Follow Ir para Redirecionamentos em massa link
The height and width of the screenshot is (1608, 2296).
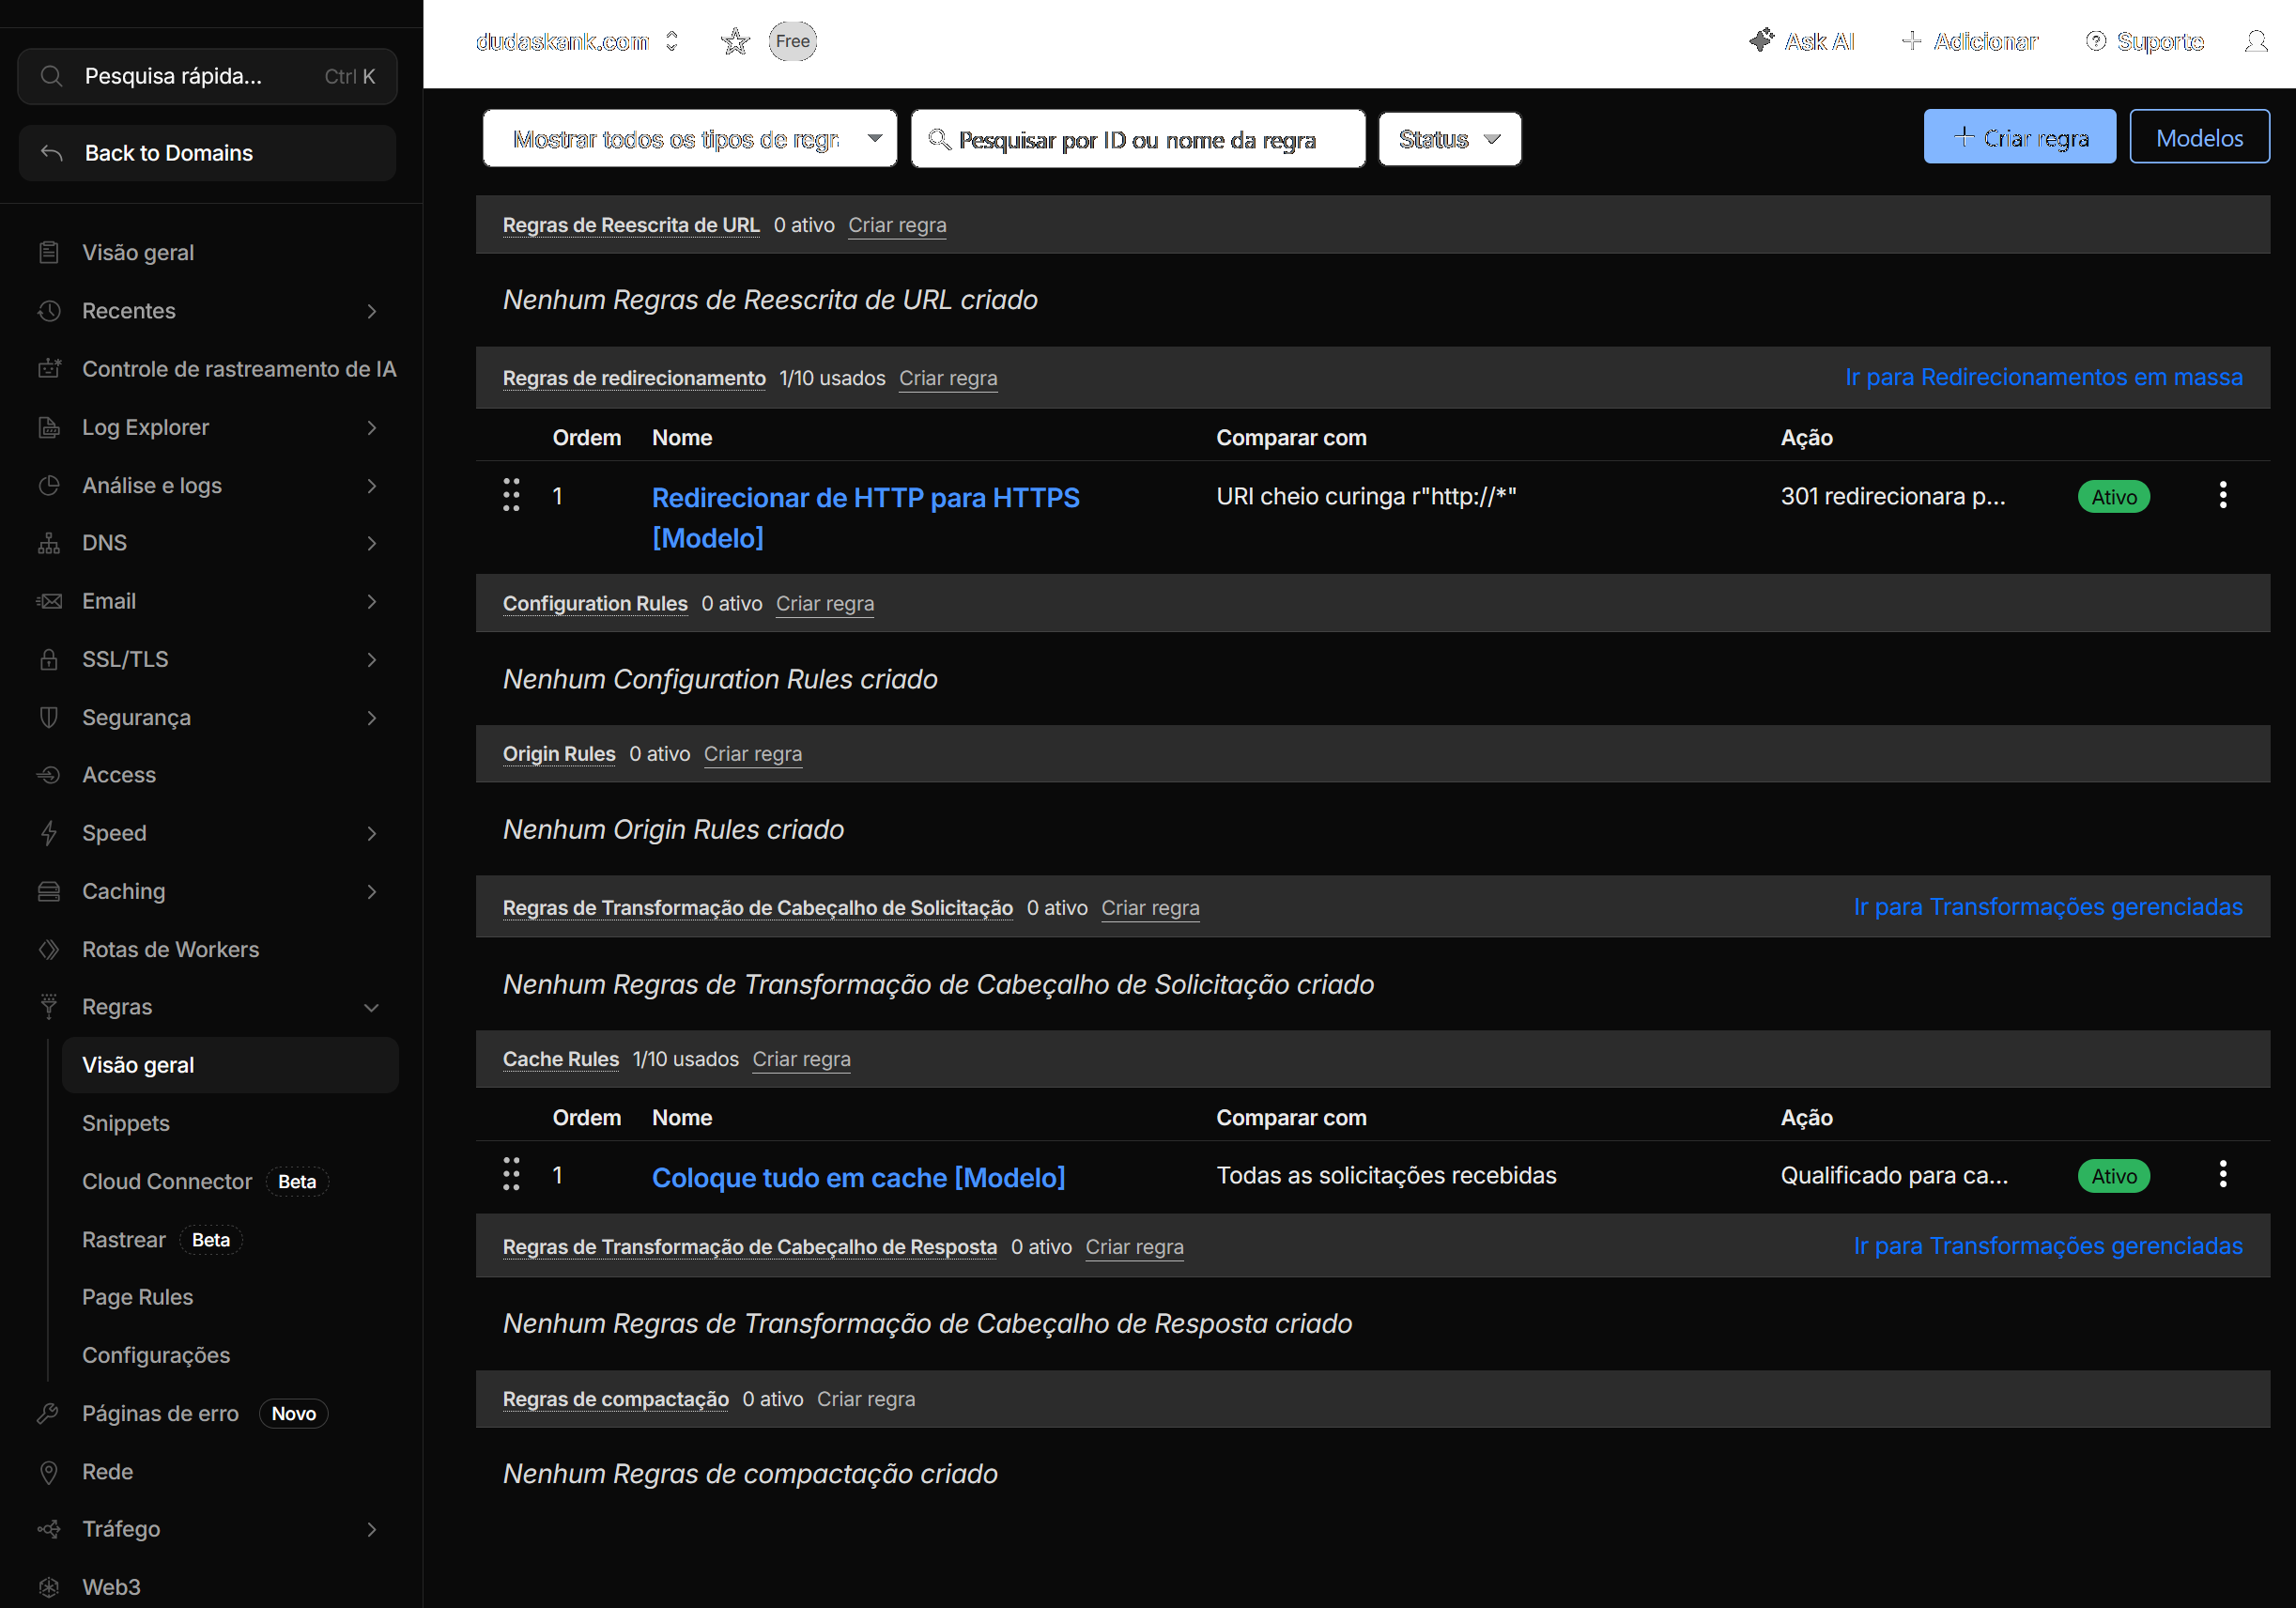[x=2043, y=377]
